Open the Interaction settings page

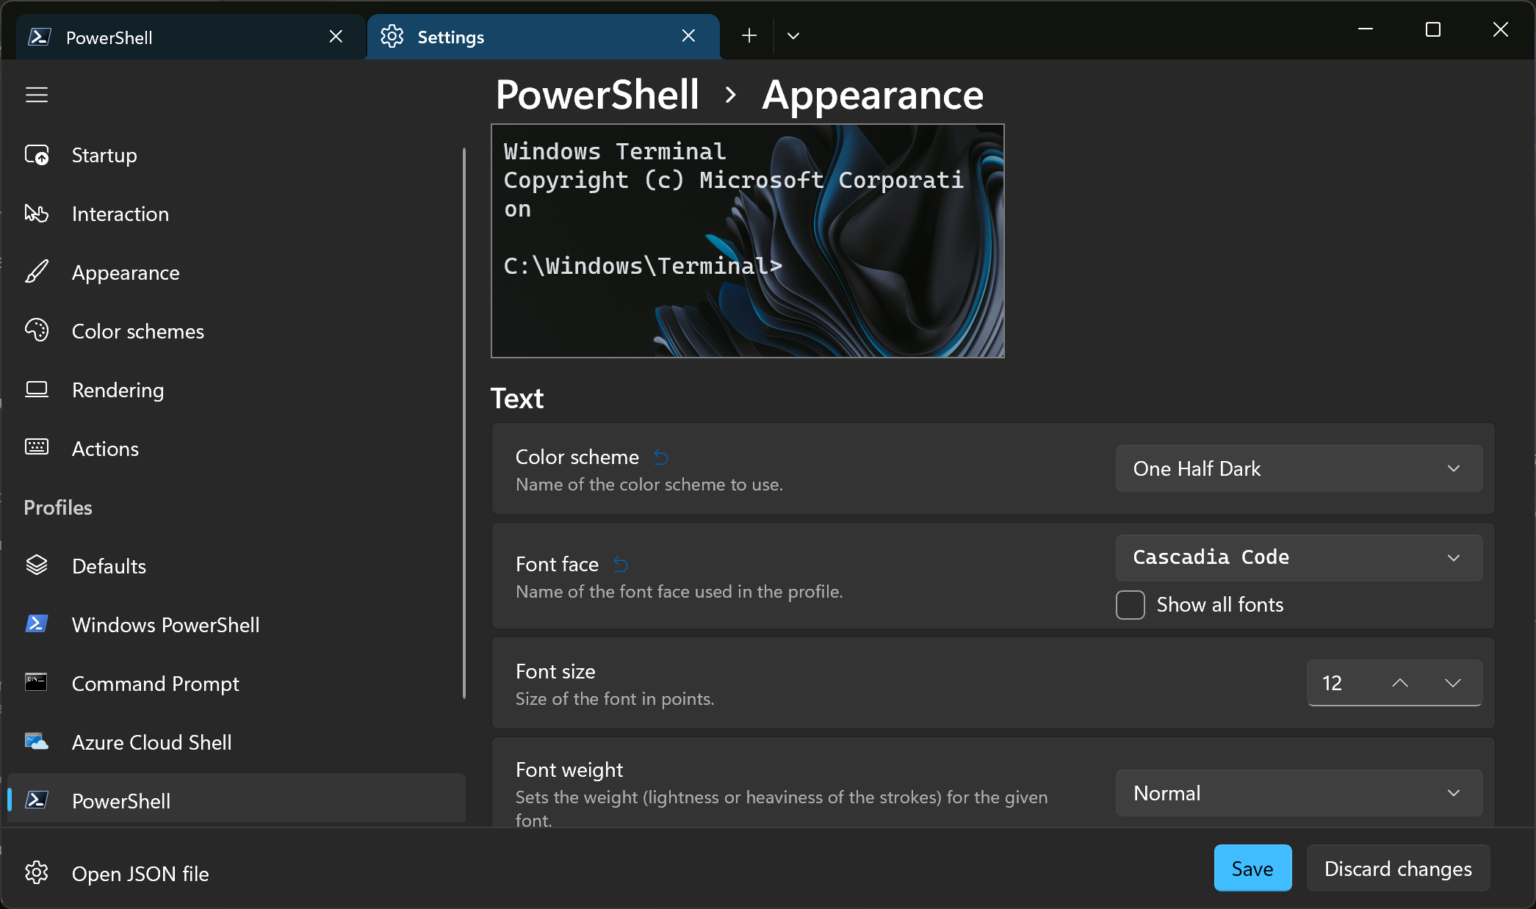pos(120,213)
